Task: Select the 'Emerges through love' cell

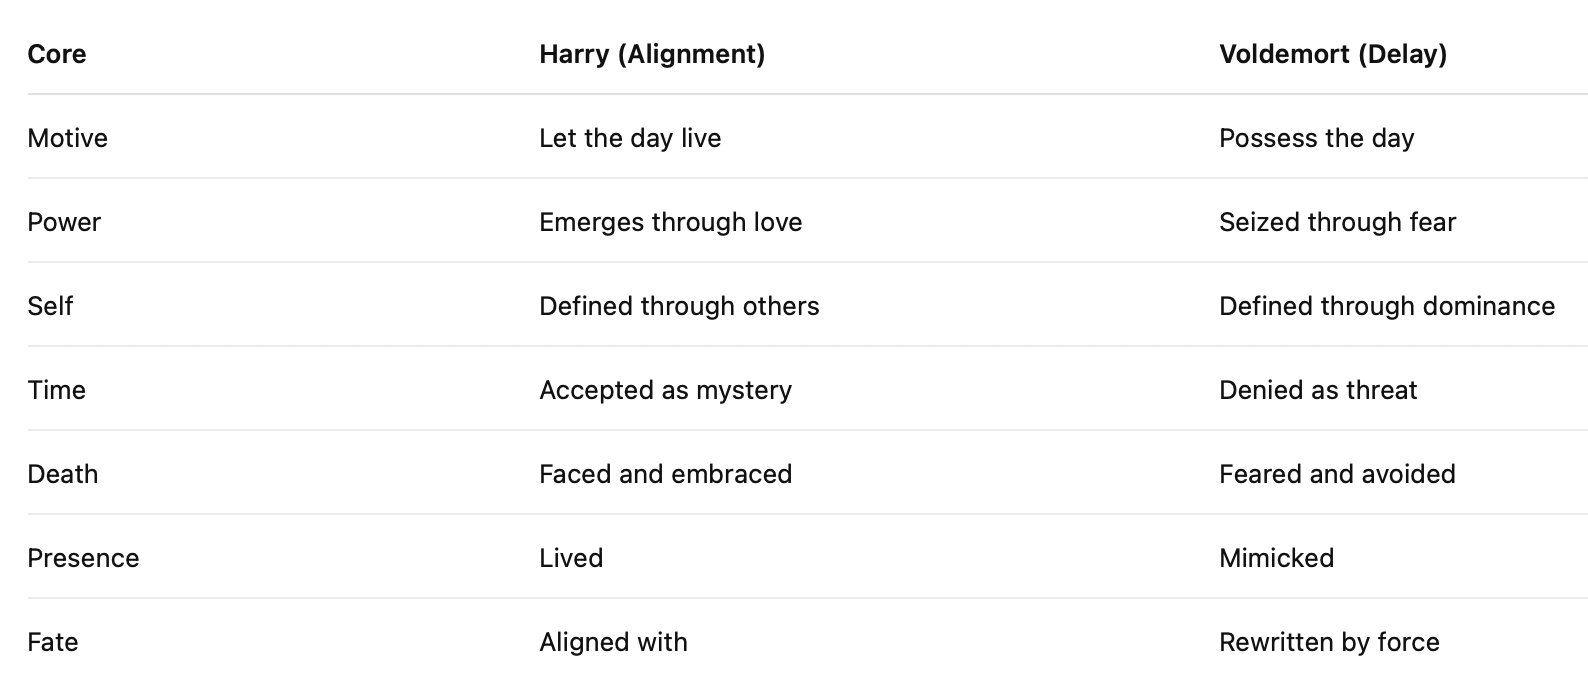Action: [670, 222]
